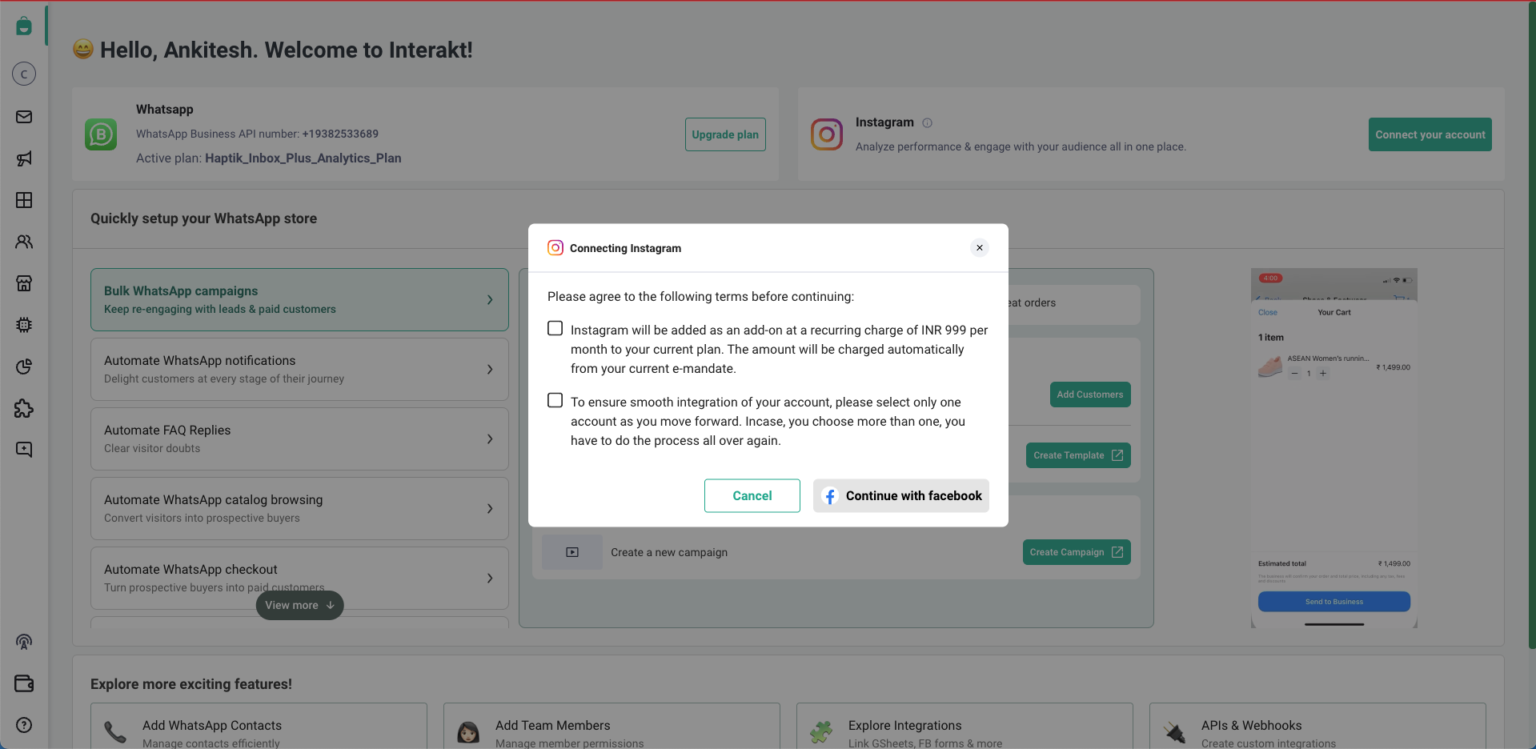
Task: Click the Help question mark icon
Action: tap(23, 725)
